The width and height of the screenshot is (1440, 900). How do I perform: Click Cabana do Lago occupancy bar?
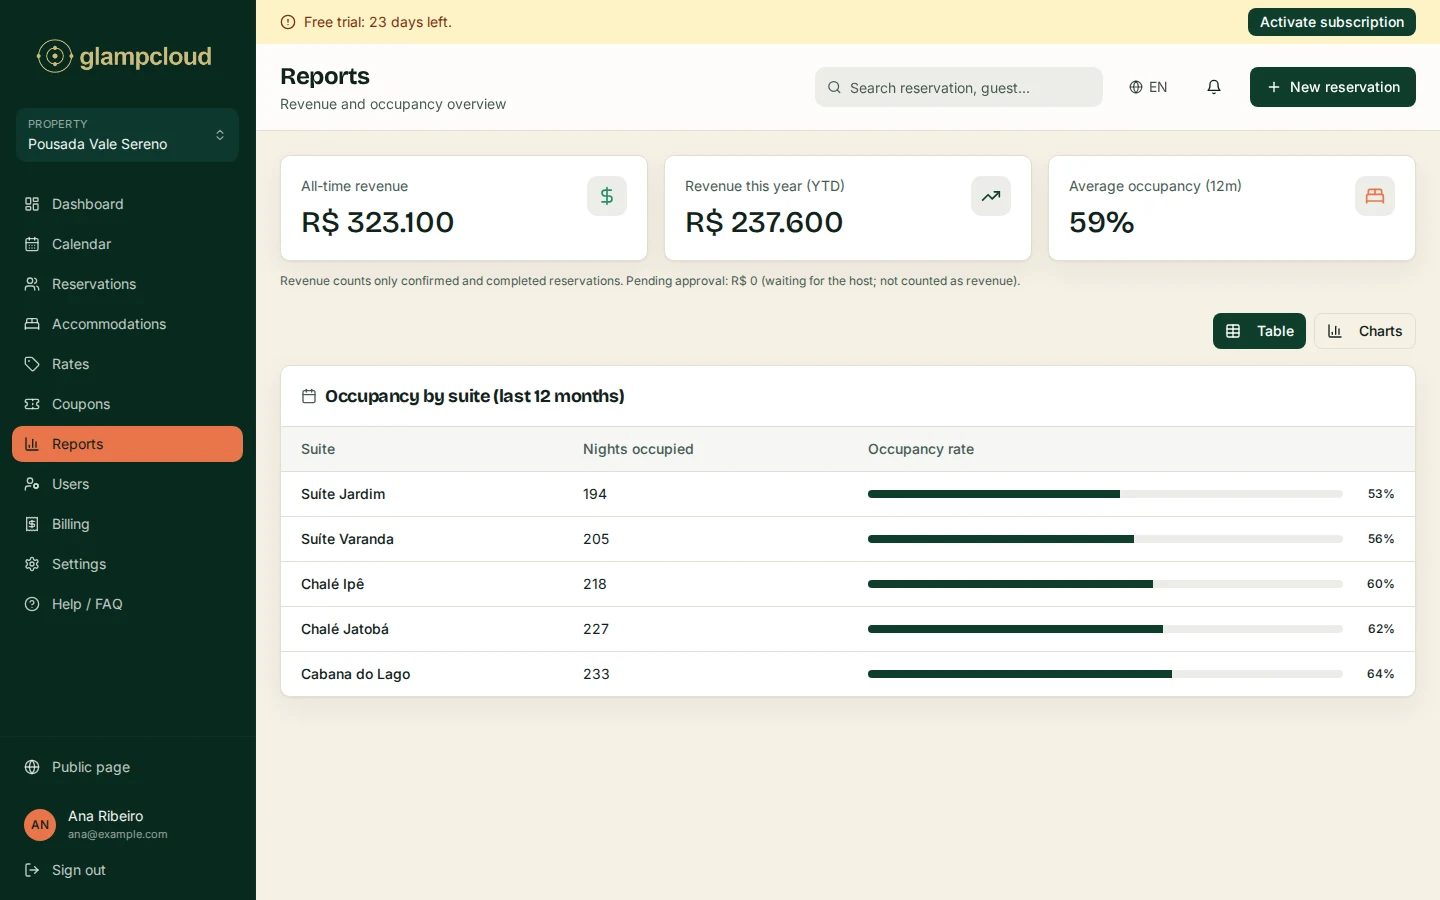tap(1105, 674)
